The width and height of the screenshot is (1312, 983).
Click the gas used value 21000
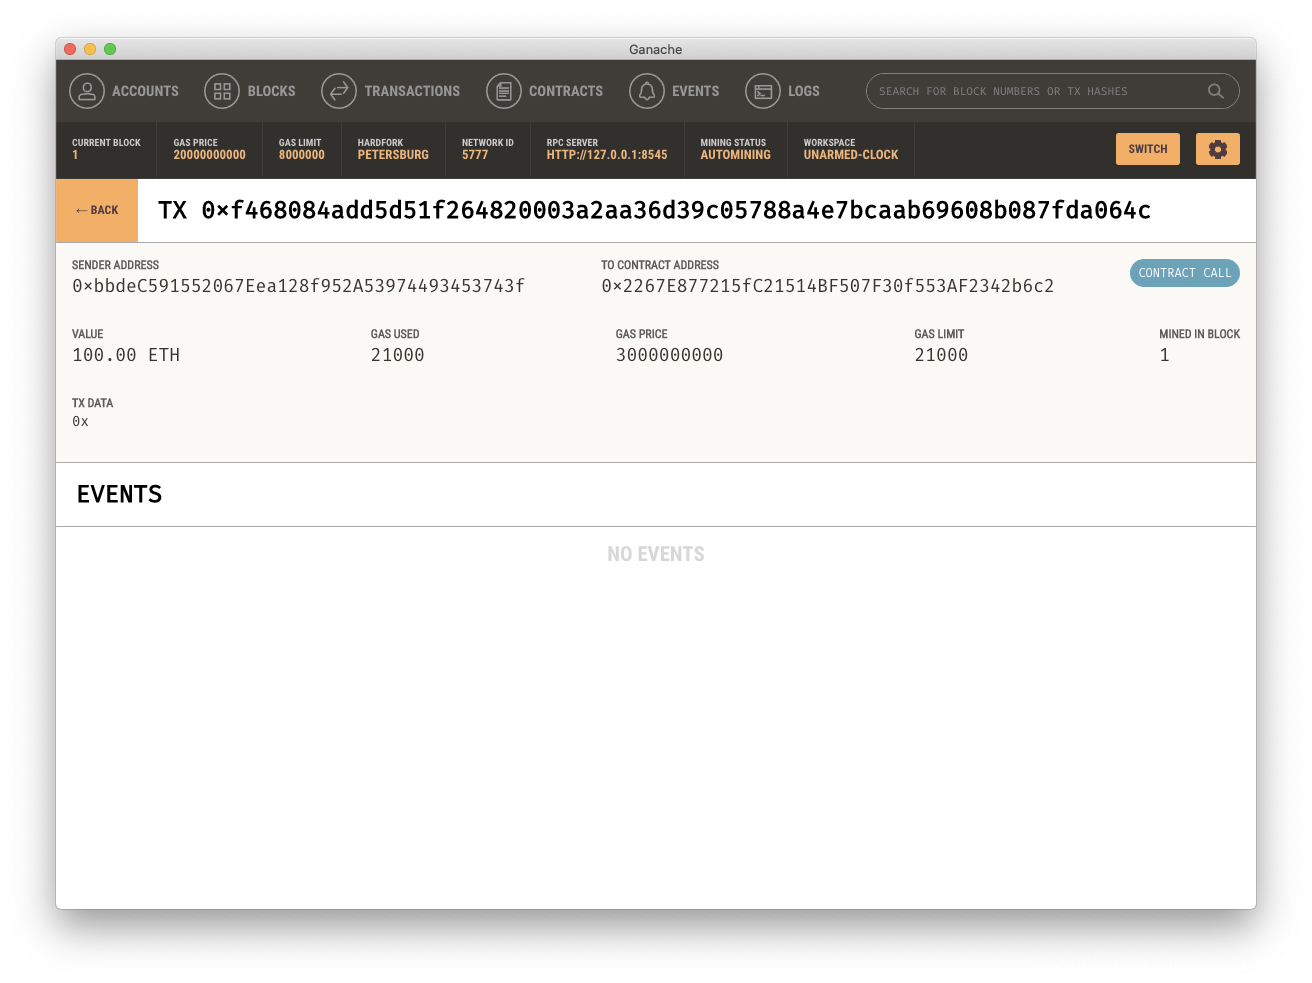click(x=397, y=355)
